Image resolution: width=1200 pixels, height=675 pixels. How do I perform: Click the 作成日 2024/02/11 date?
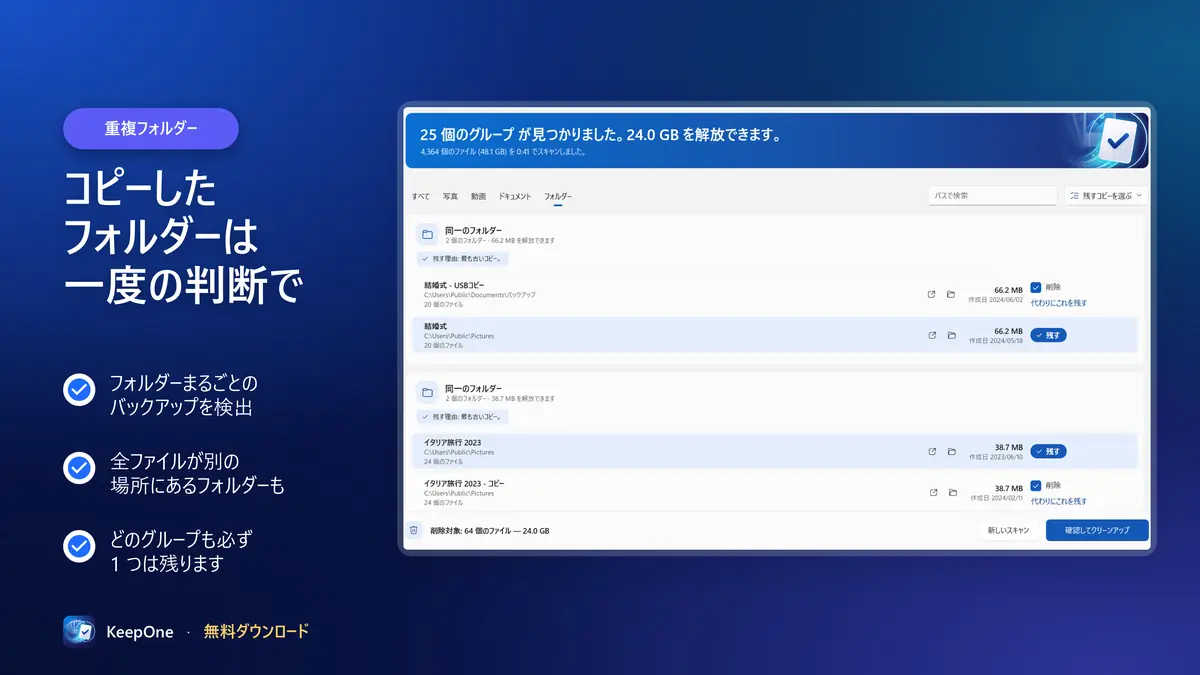[996, 497]
